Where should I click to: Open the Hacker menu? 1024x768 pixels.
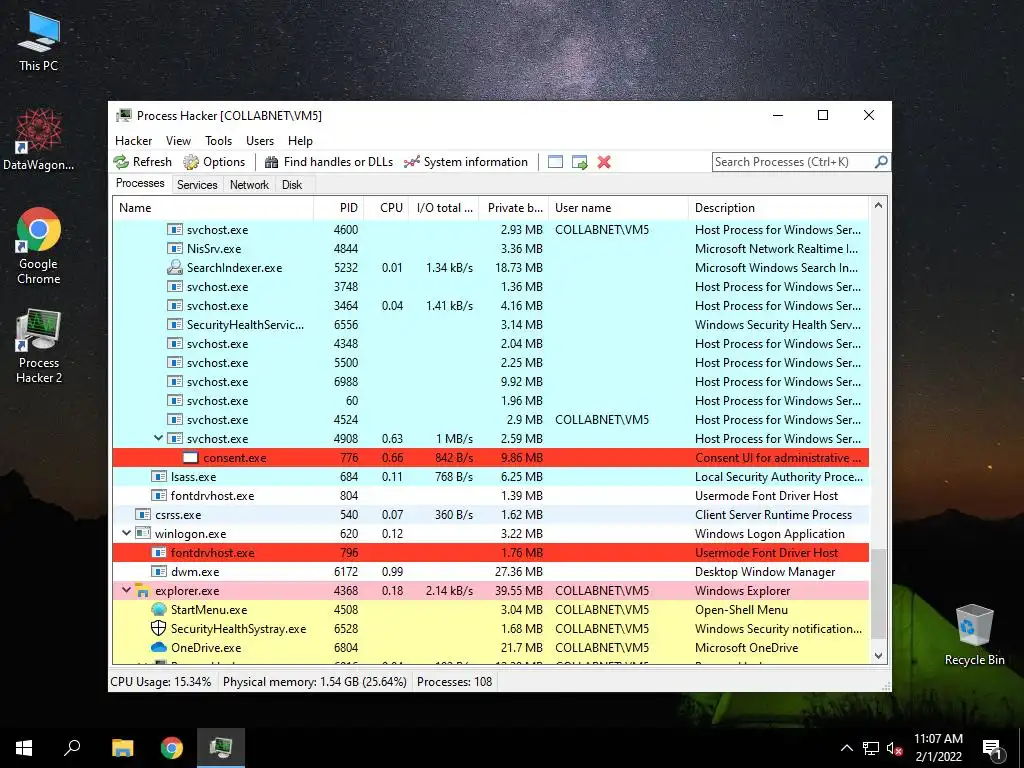pyautogui.click(x=133, y=141)
